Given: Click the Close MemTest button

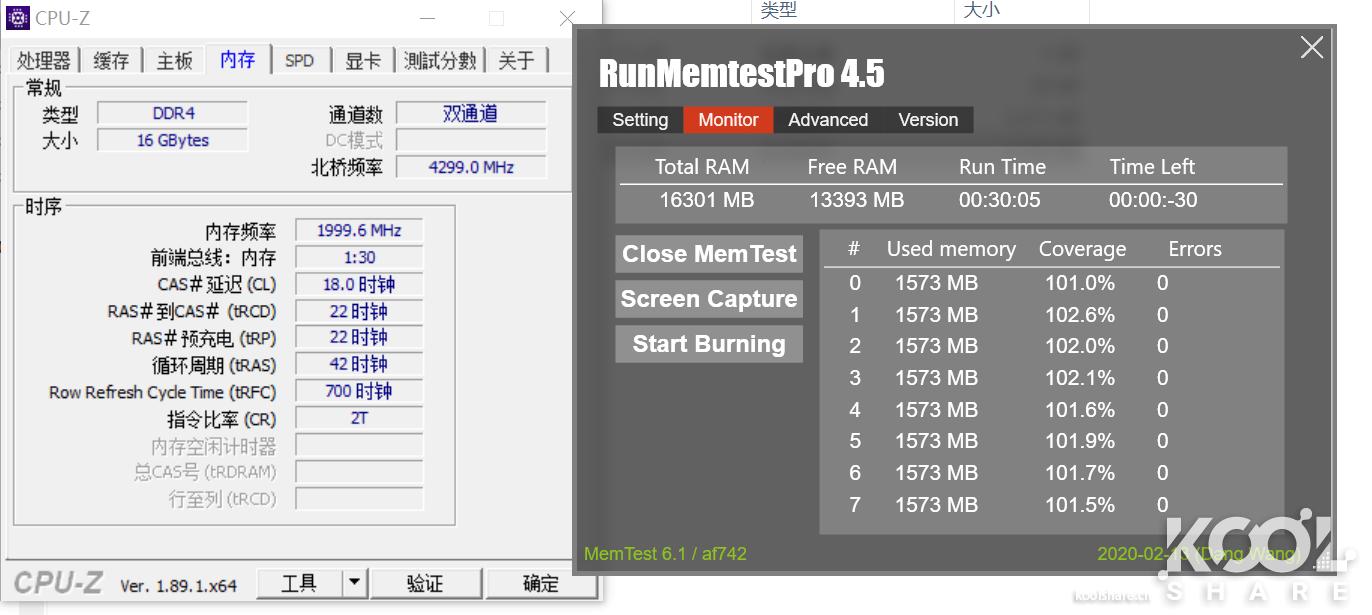Looking at the screenshot, I should [708, 253].
